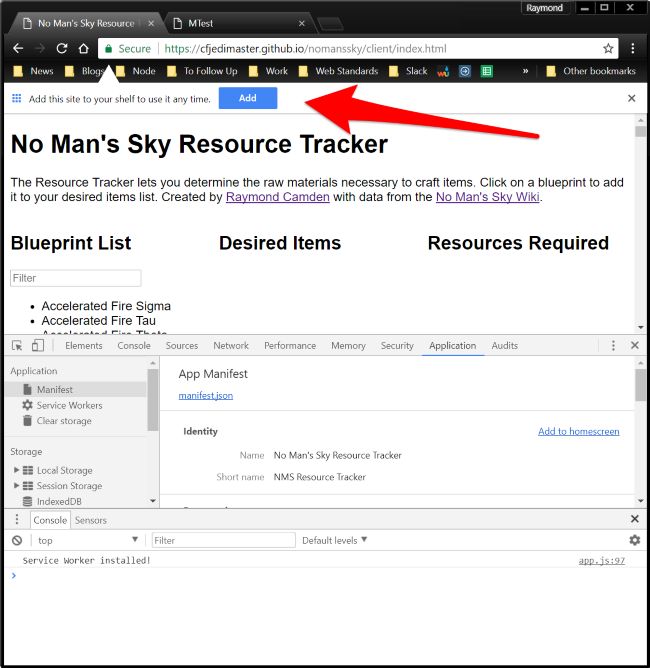
Task: Open console settings gear
Action: [635, 540]
